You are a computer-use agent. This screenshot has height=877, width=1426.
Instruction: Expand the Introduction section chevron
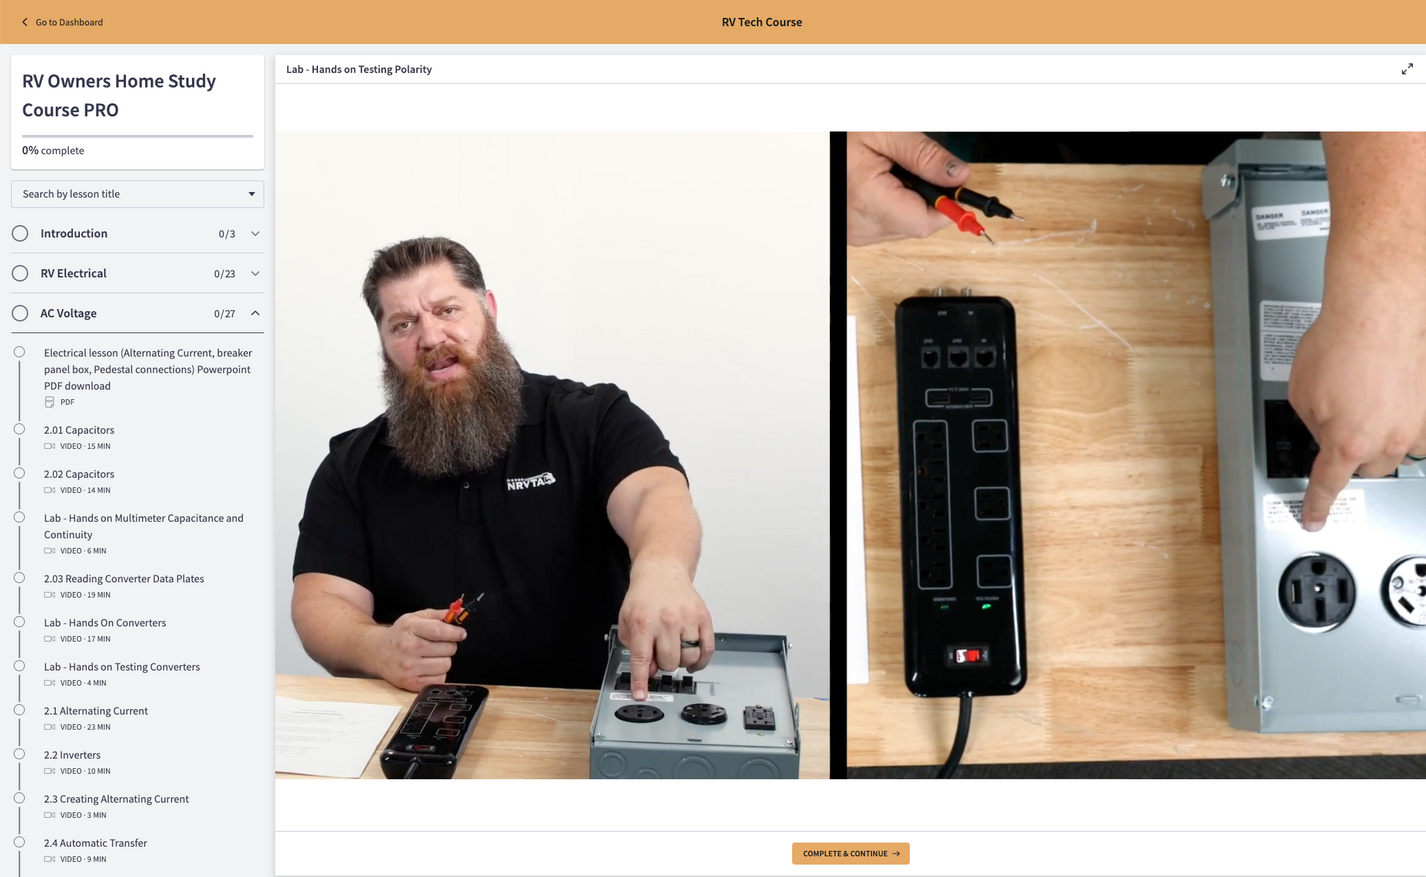(x=255, y=233)
